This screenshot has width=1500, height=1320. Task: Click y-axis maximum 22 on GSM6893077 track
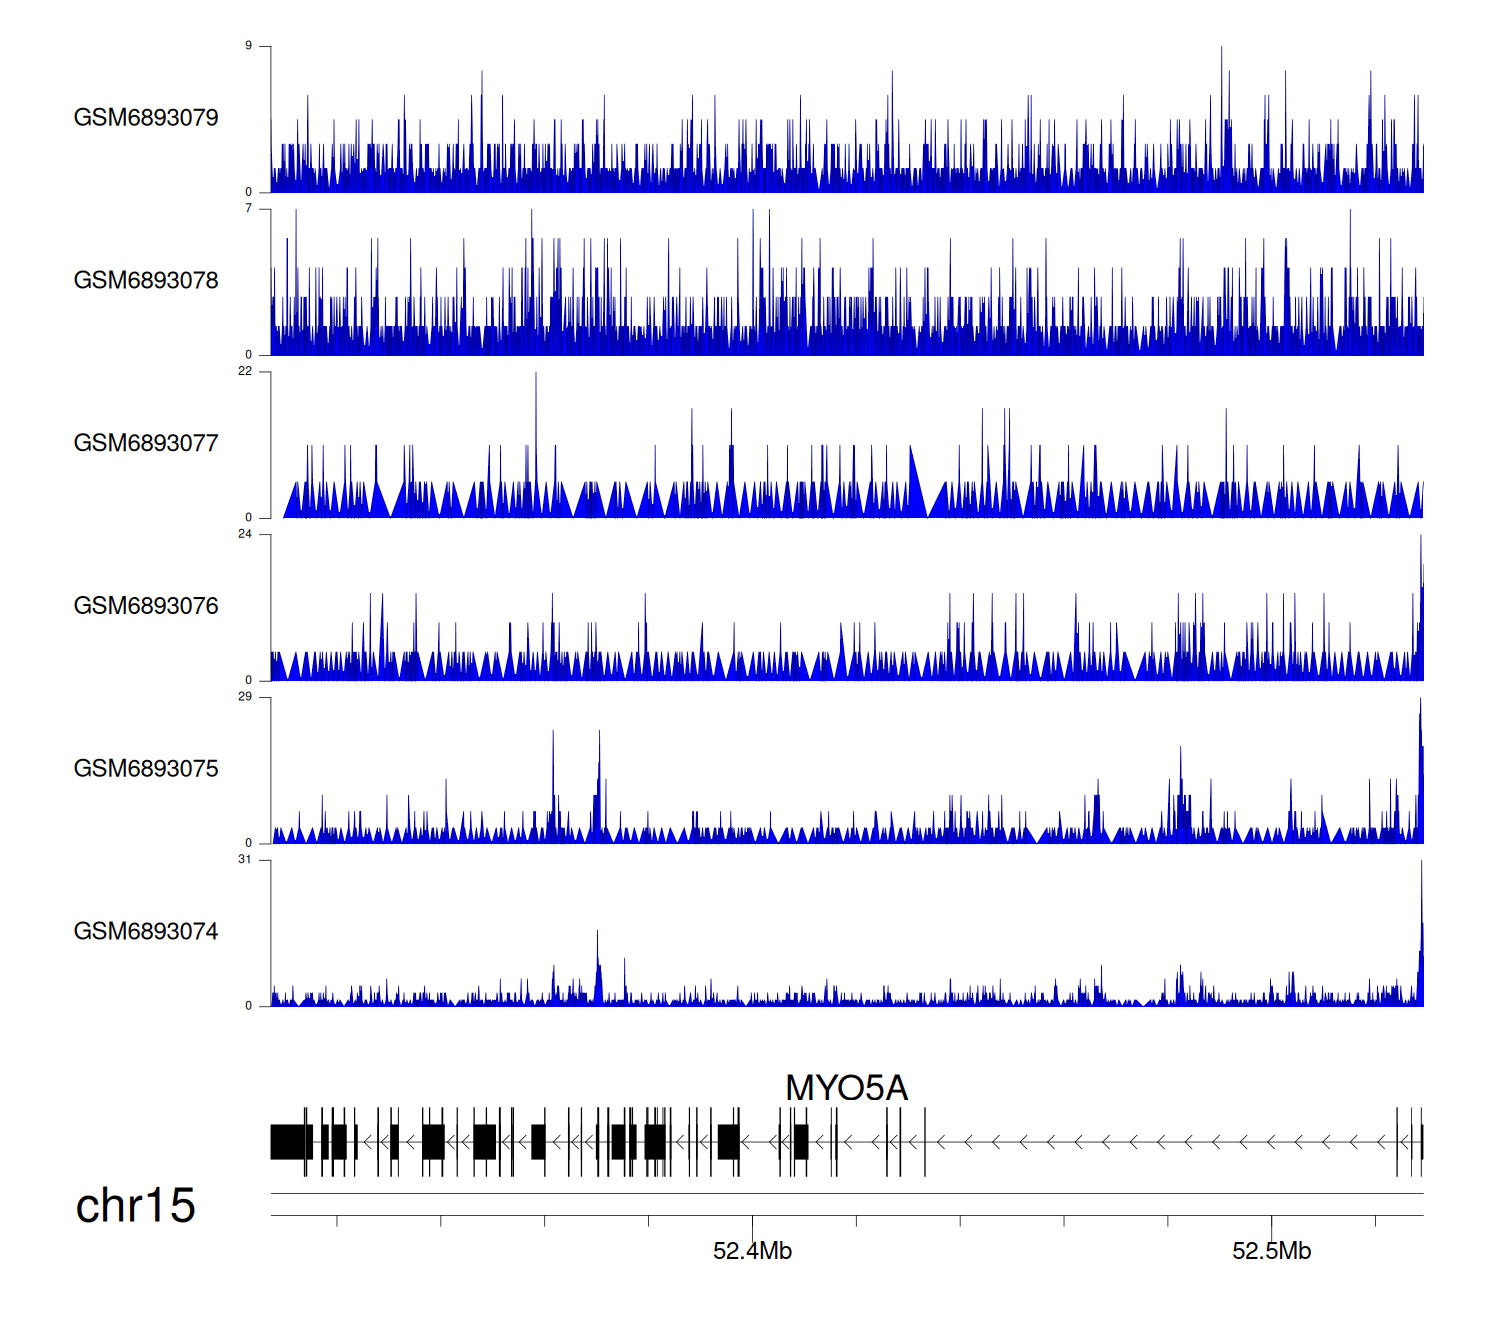(x=246, y=372)
